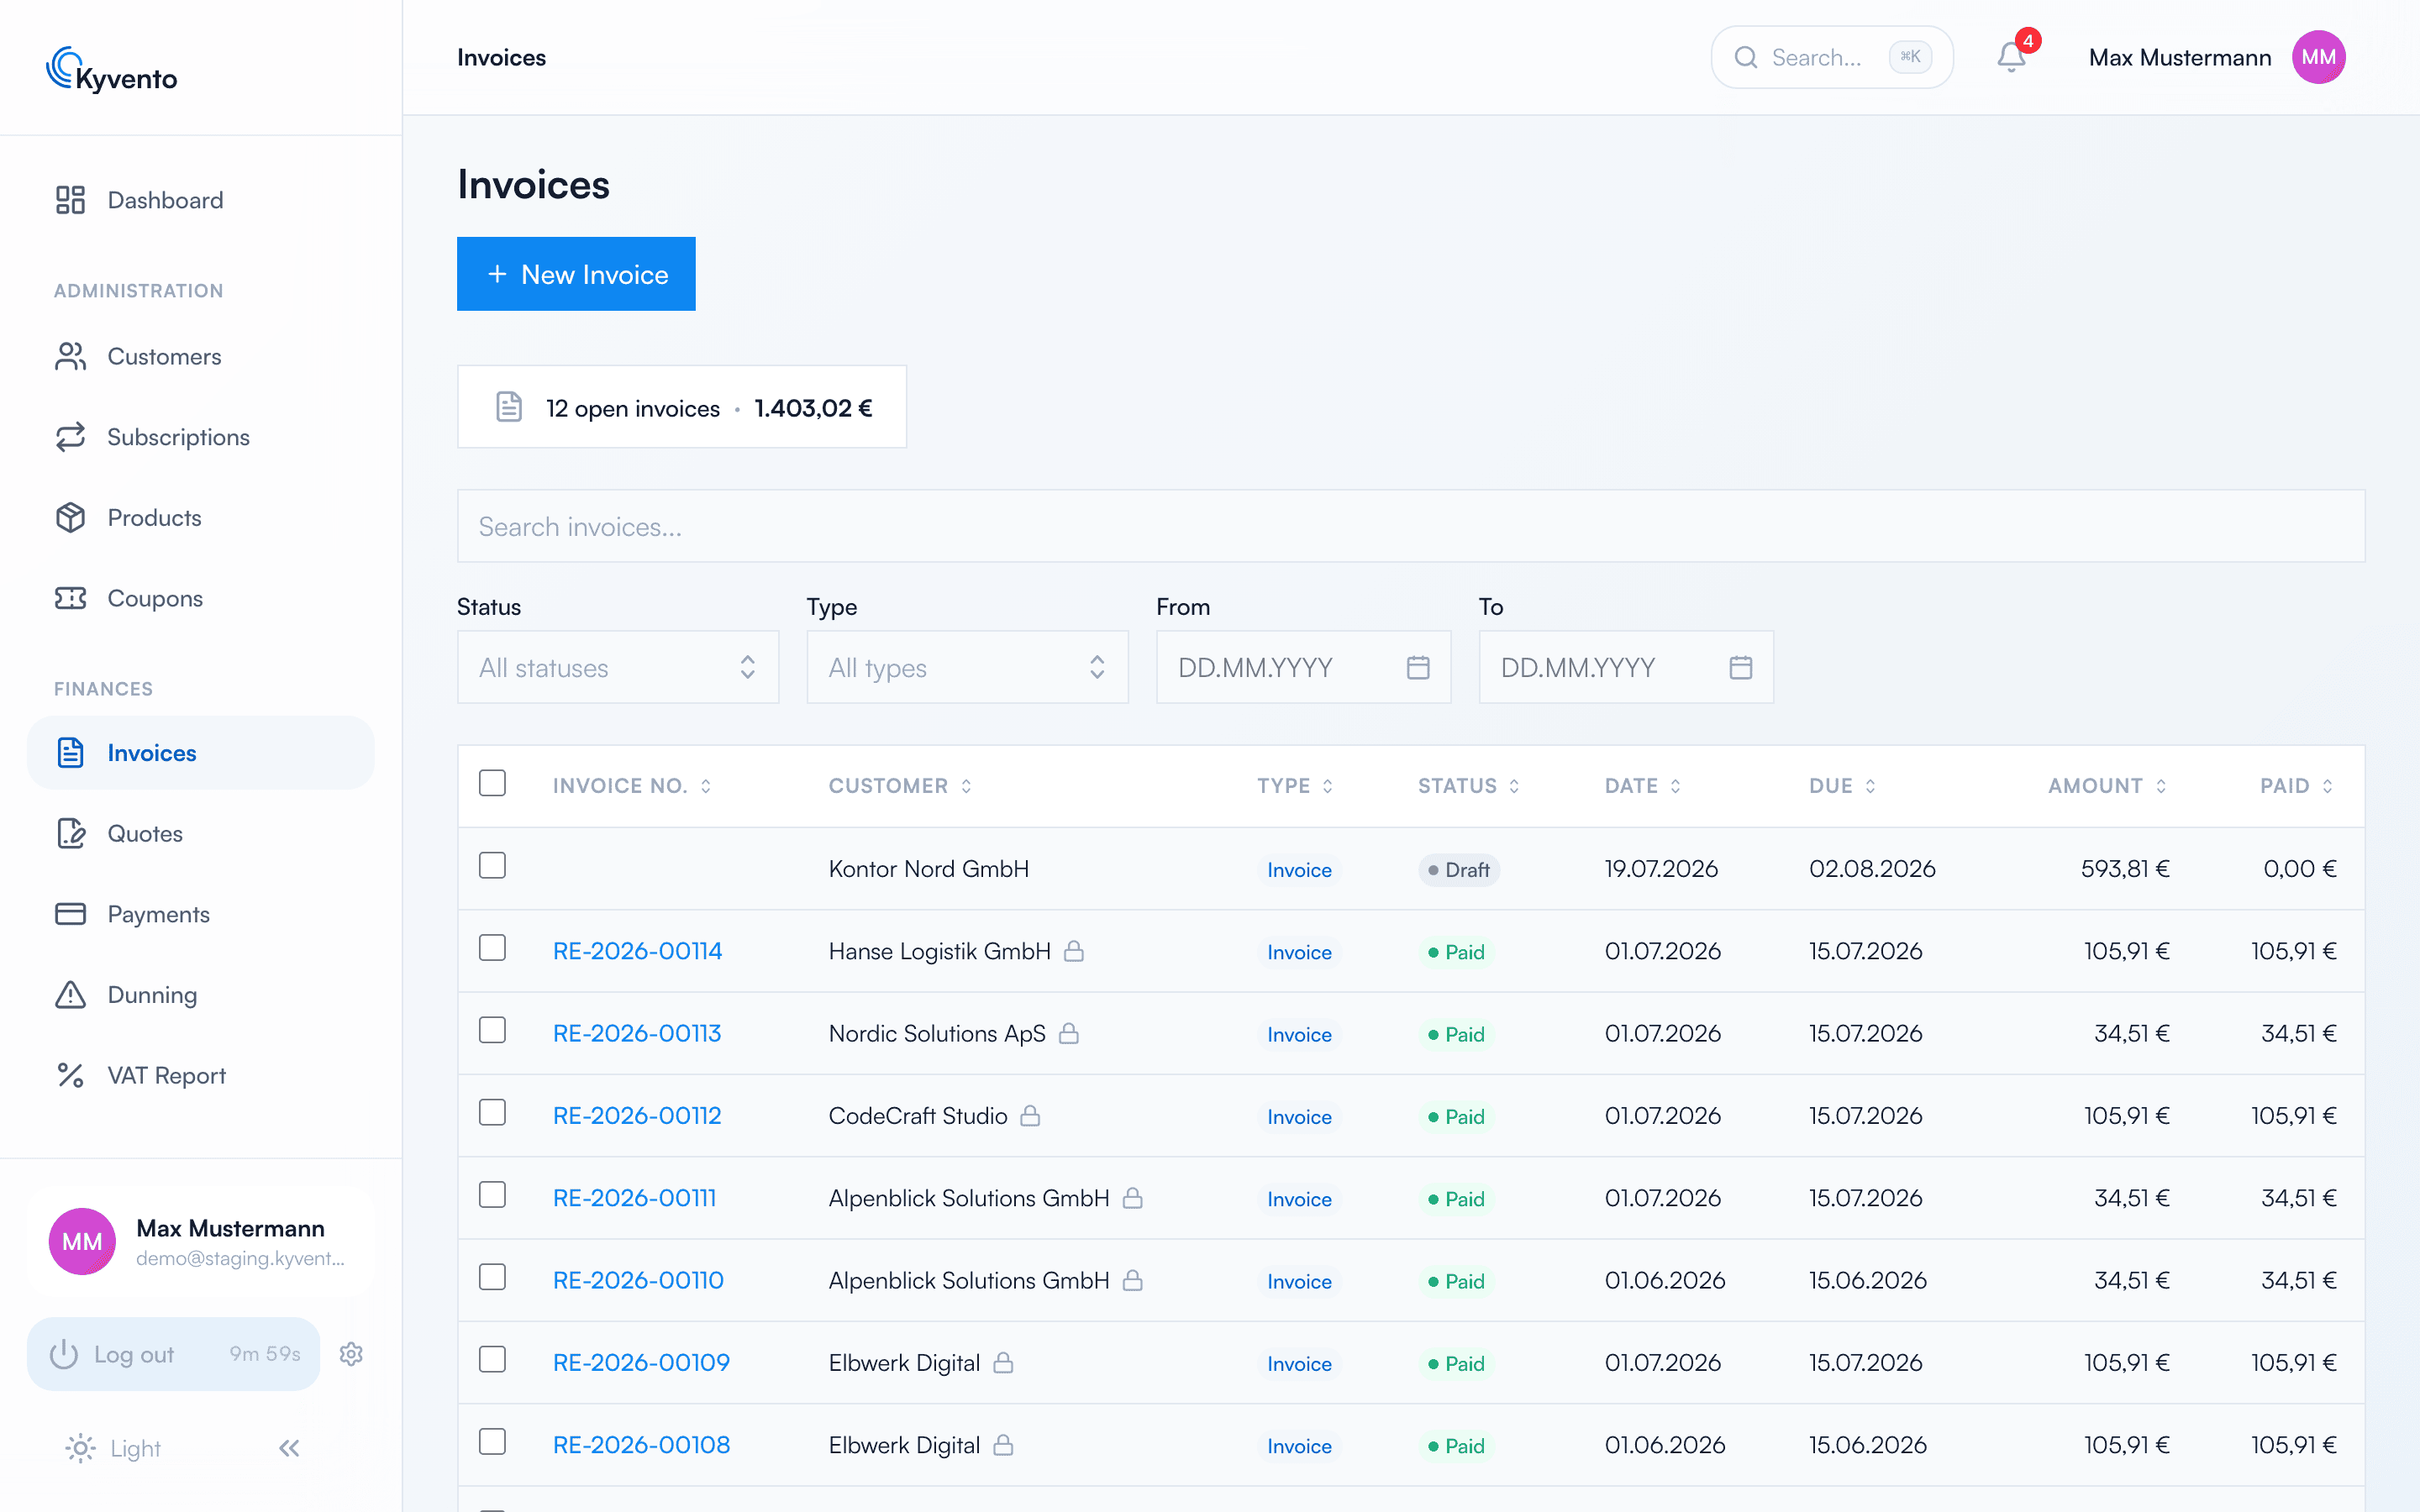Focus the Search invoices field
Screen dimensions: 2420x1512
pyautogui.click(x=1411, y=526)
